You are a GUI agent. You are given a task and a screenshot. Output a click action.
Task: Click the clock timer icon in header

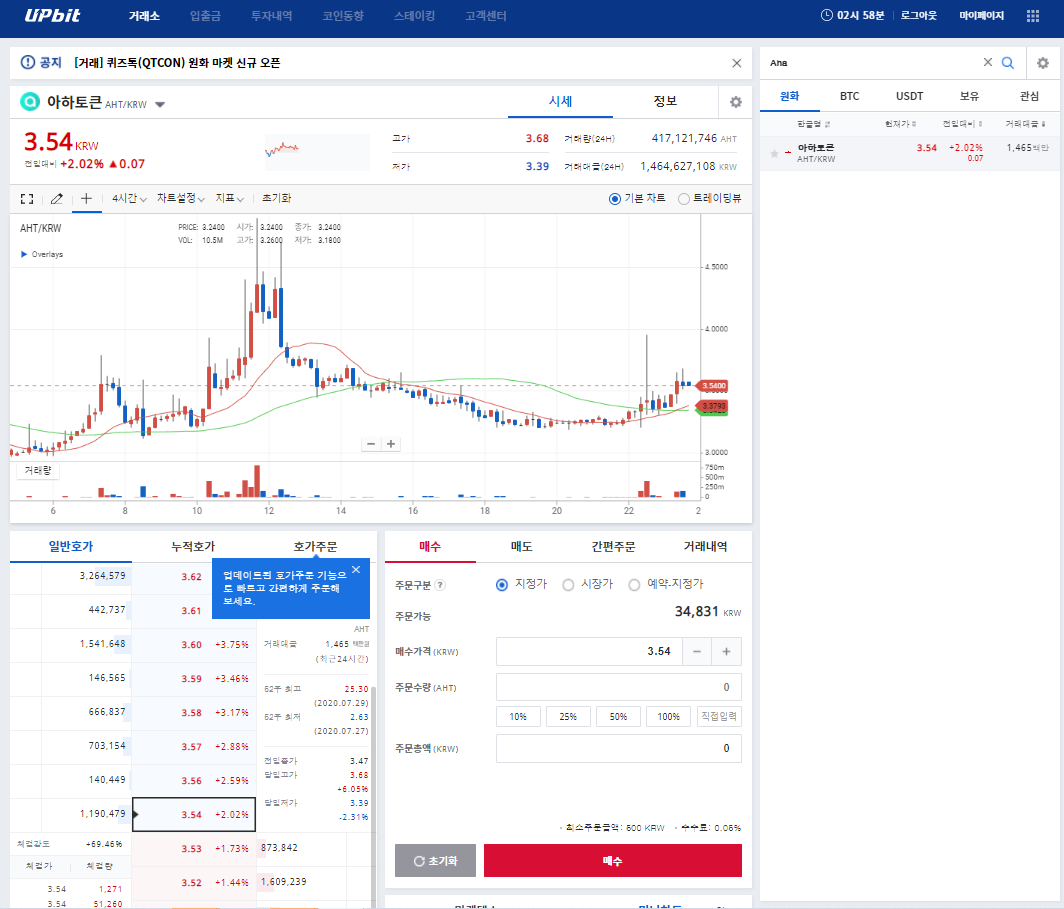click(x=826, y=15)
